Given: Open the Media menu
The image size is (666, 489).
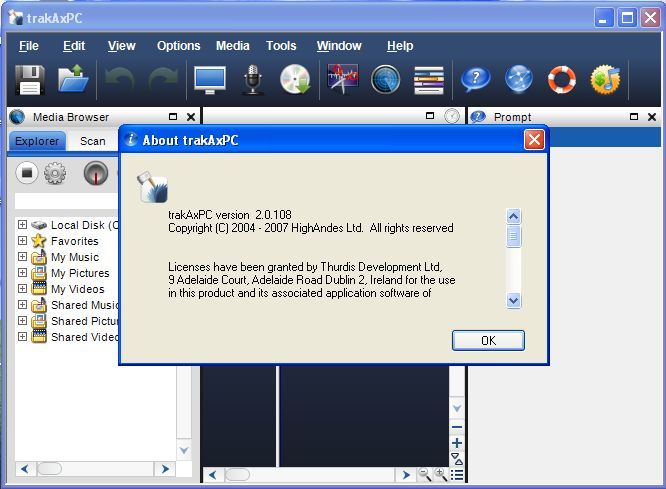Looking at the screenshot, I should pyautogui.click(x=233, y=46).
